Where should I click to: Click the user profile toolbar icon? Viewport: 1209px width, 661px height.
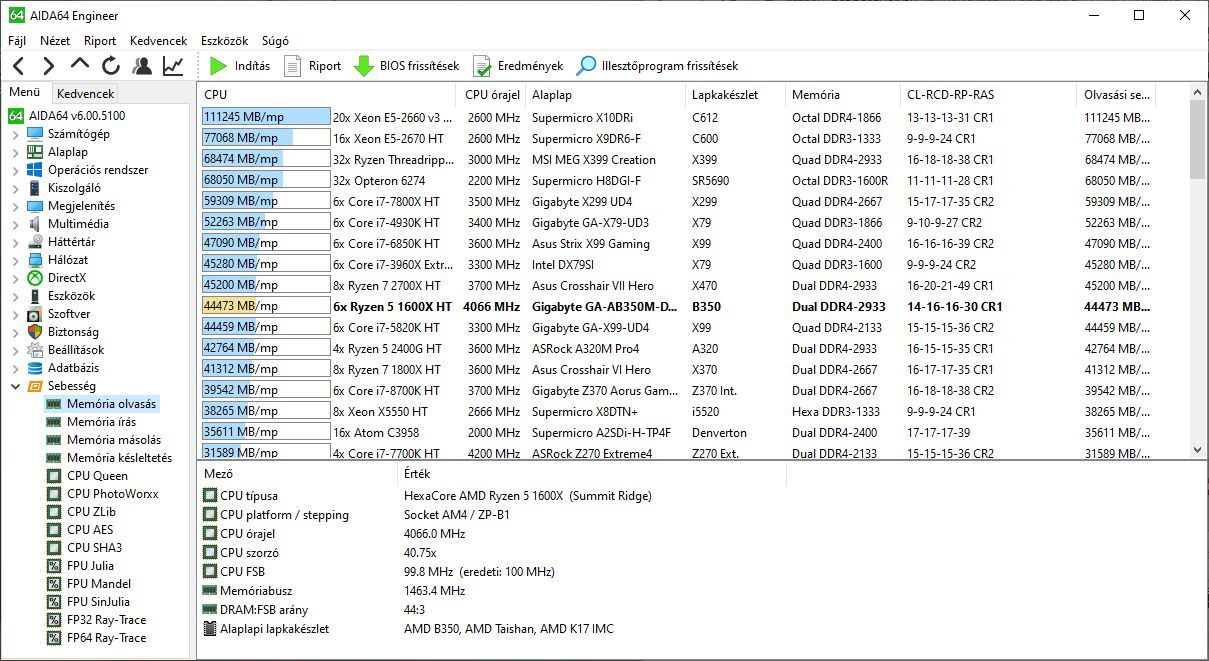pyautogui.click(x=142, y=66)
